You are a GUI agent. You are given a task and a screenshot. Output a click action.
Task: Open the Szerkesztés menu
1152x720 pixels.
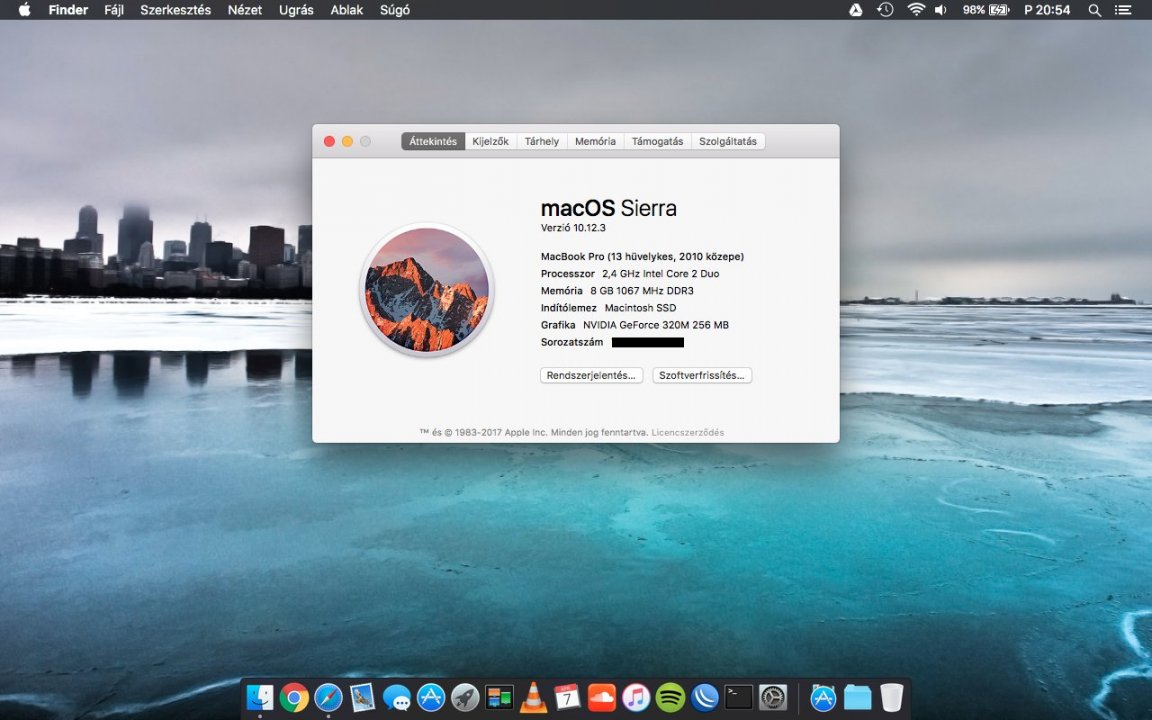point(176,10)
